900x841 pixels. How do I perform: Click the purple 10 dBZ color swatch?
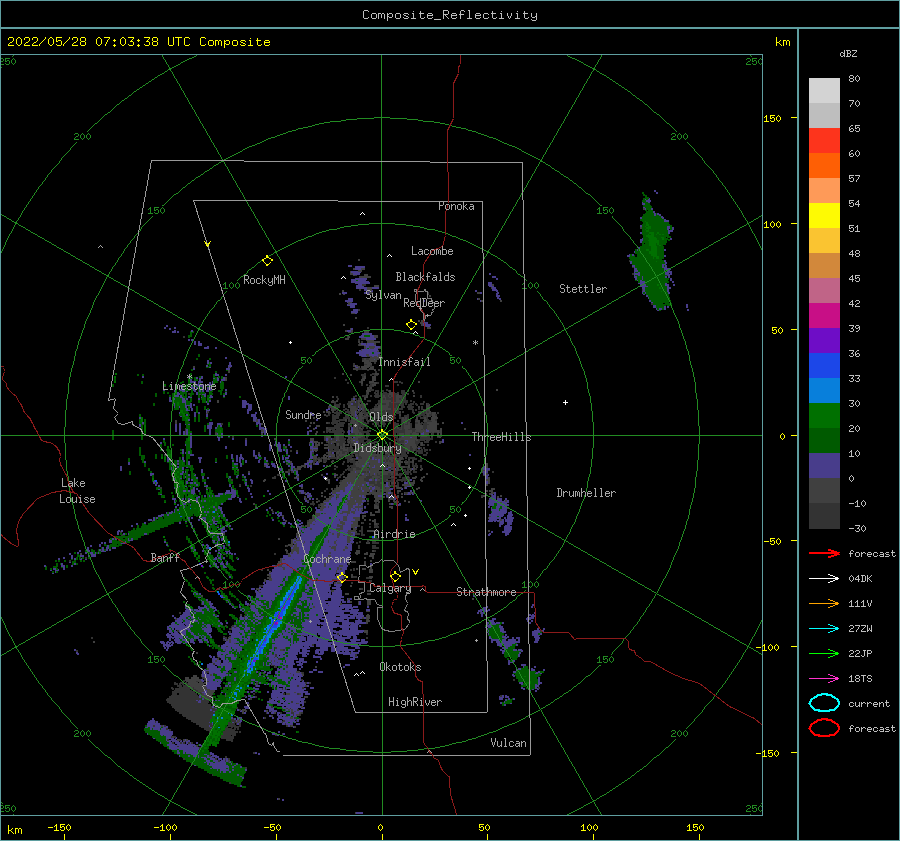pos(824,466)
